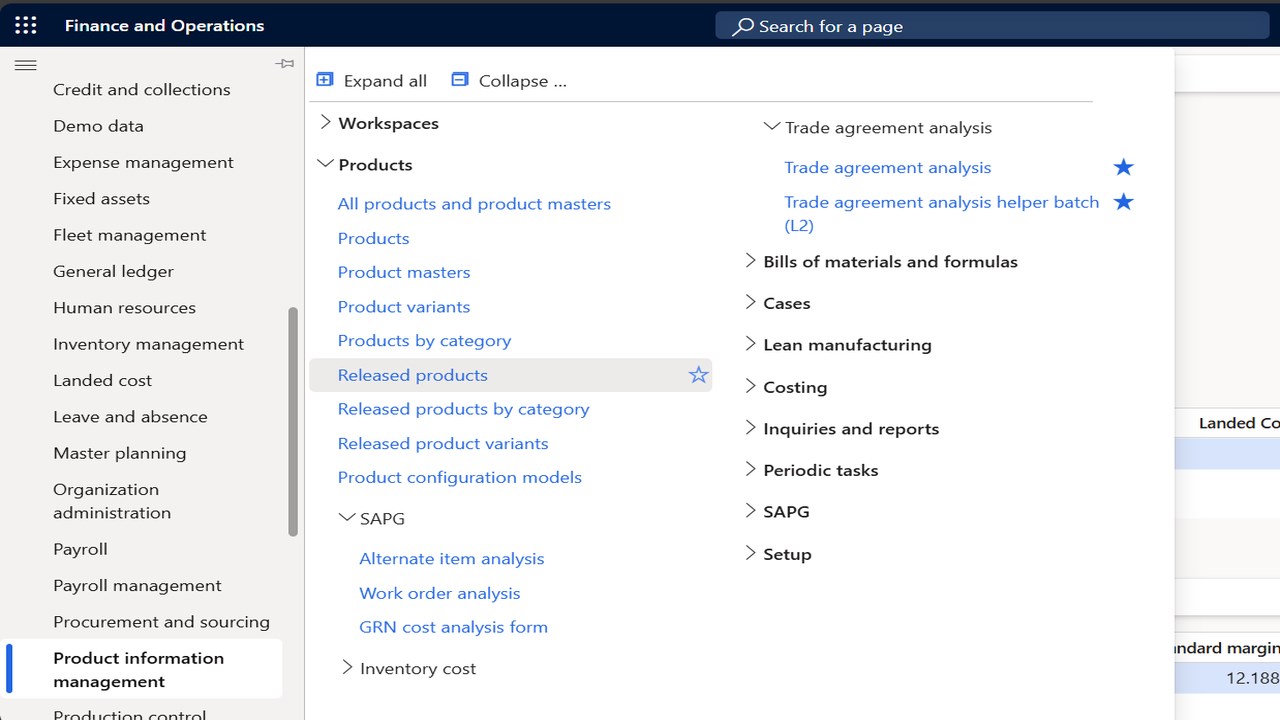Open Fixed assets module

click(x=101, y=198)
